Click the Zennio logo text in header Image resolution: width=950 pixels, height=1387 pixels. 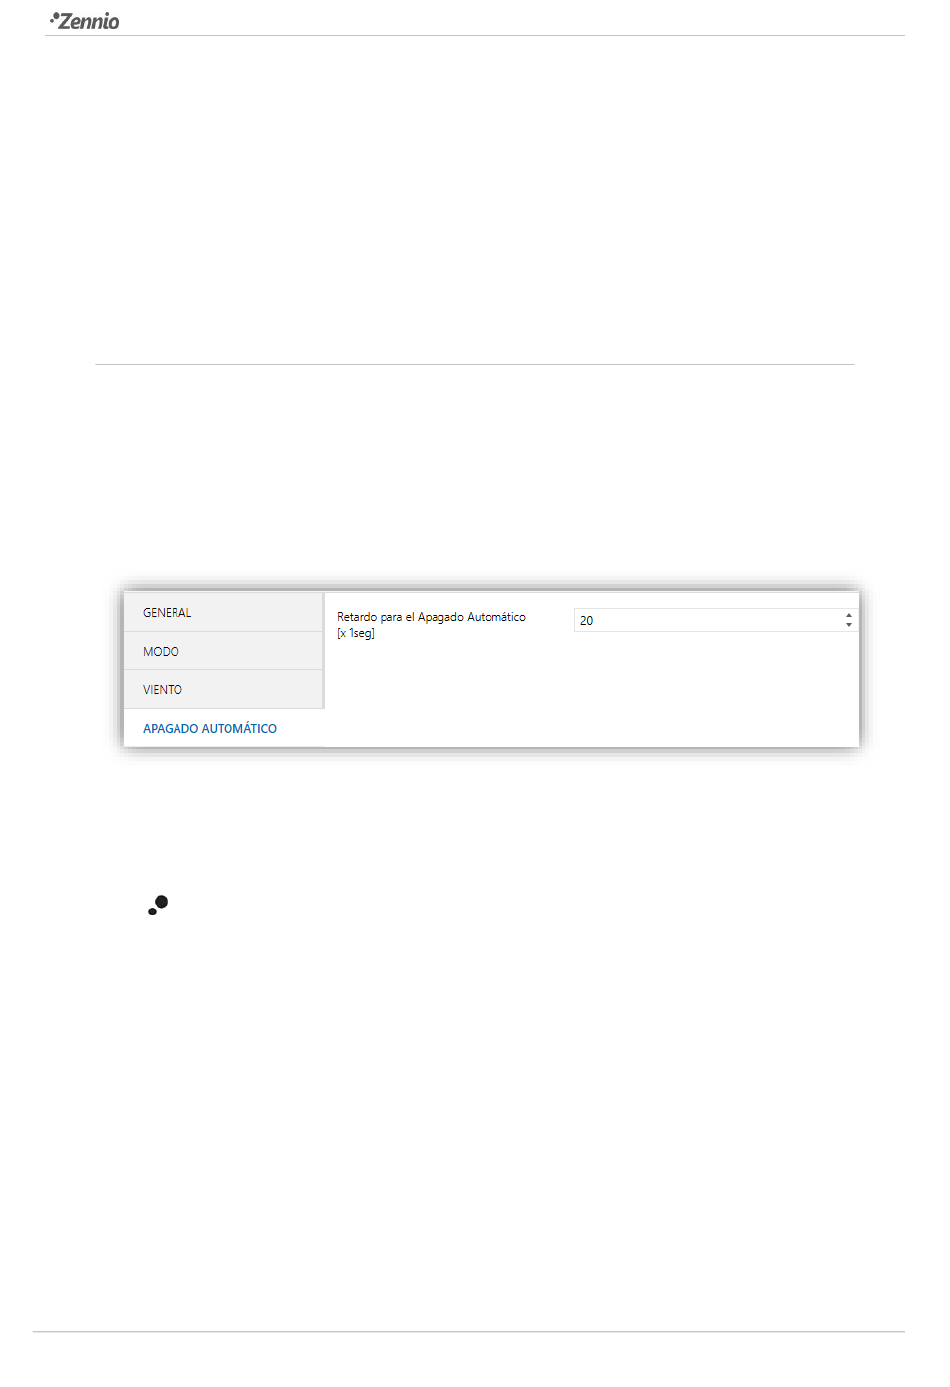[90, 21]
